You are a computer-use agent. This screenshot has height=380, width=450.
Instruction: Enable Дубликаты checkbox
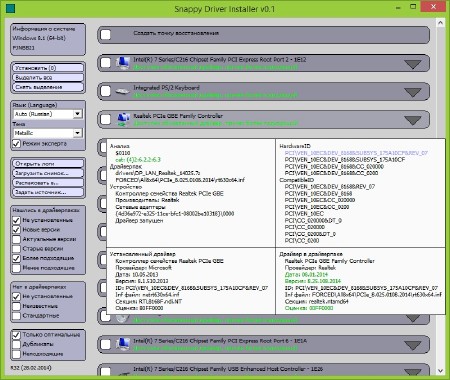tap(16, 344)
